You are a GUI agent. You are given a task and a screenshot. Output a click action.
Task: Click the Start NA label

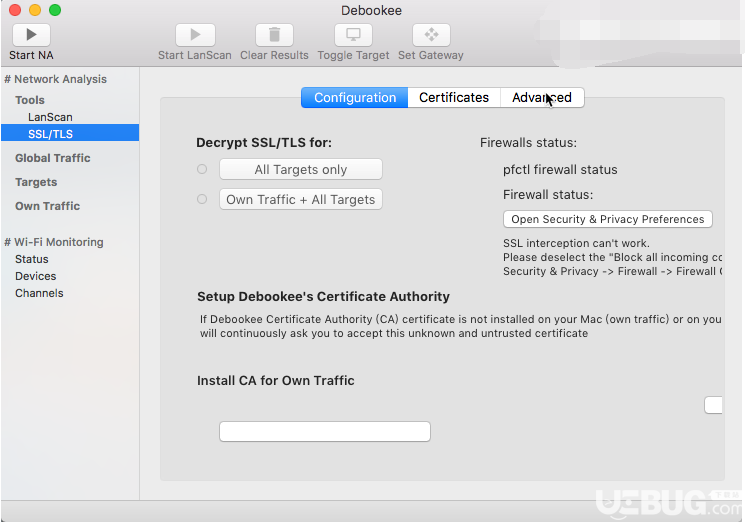click(31, 55)
